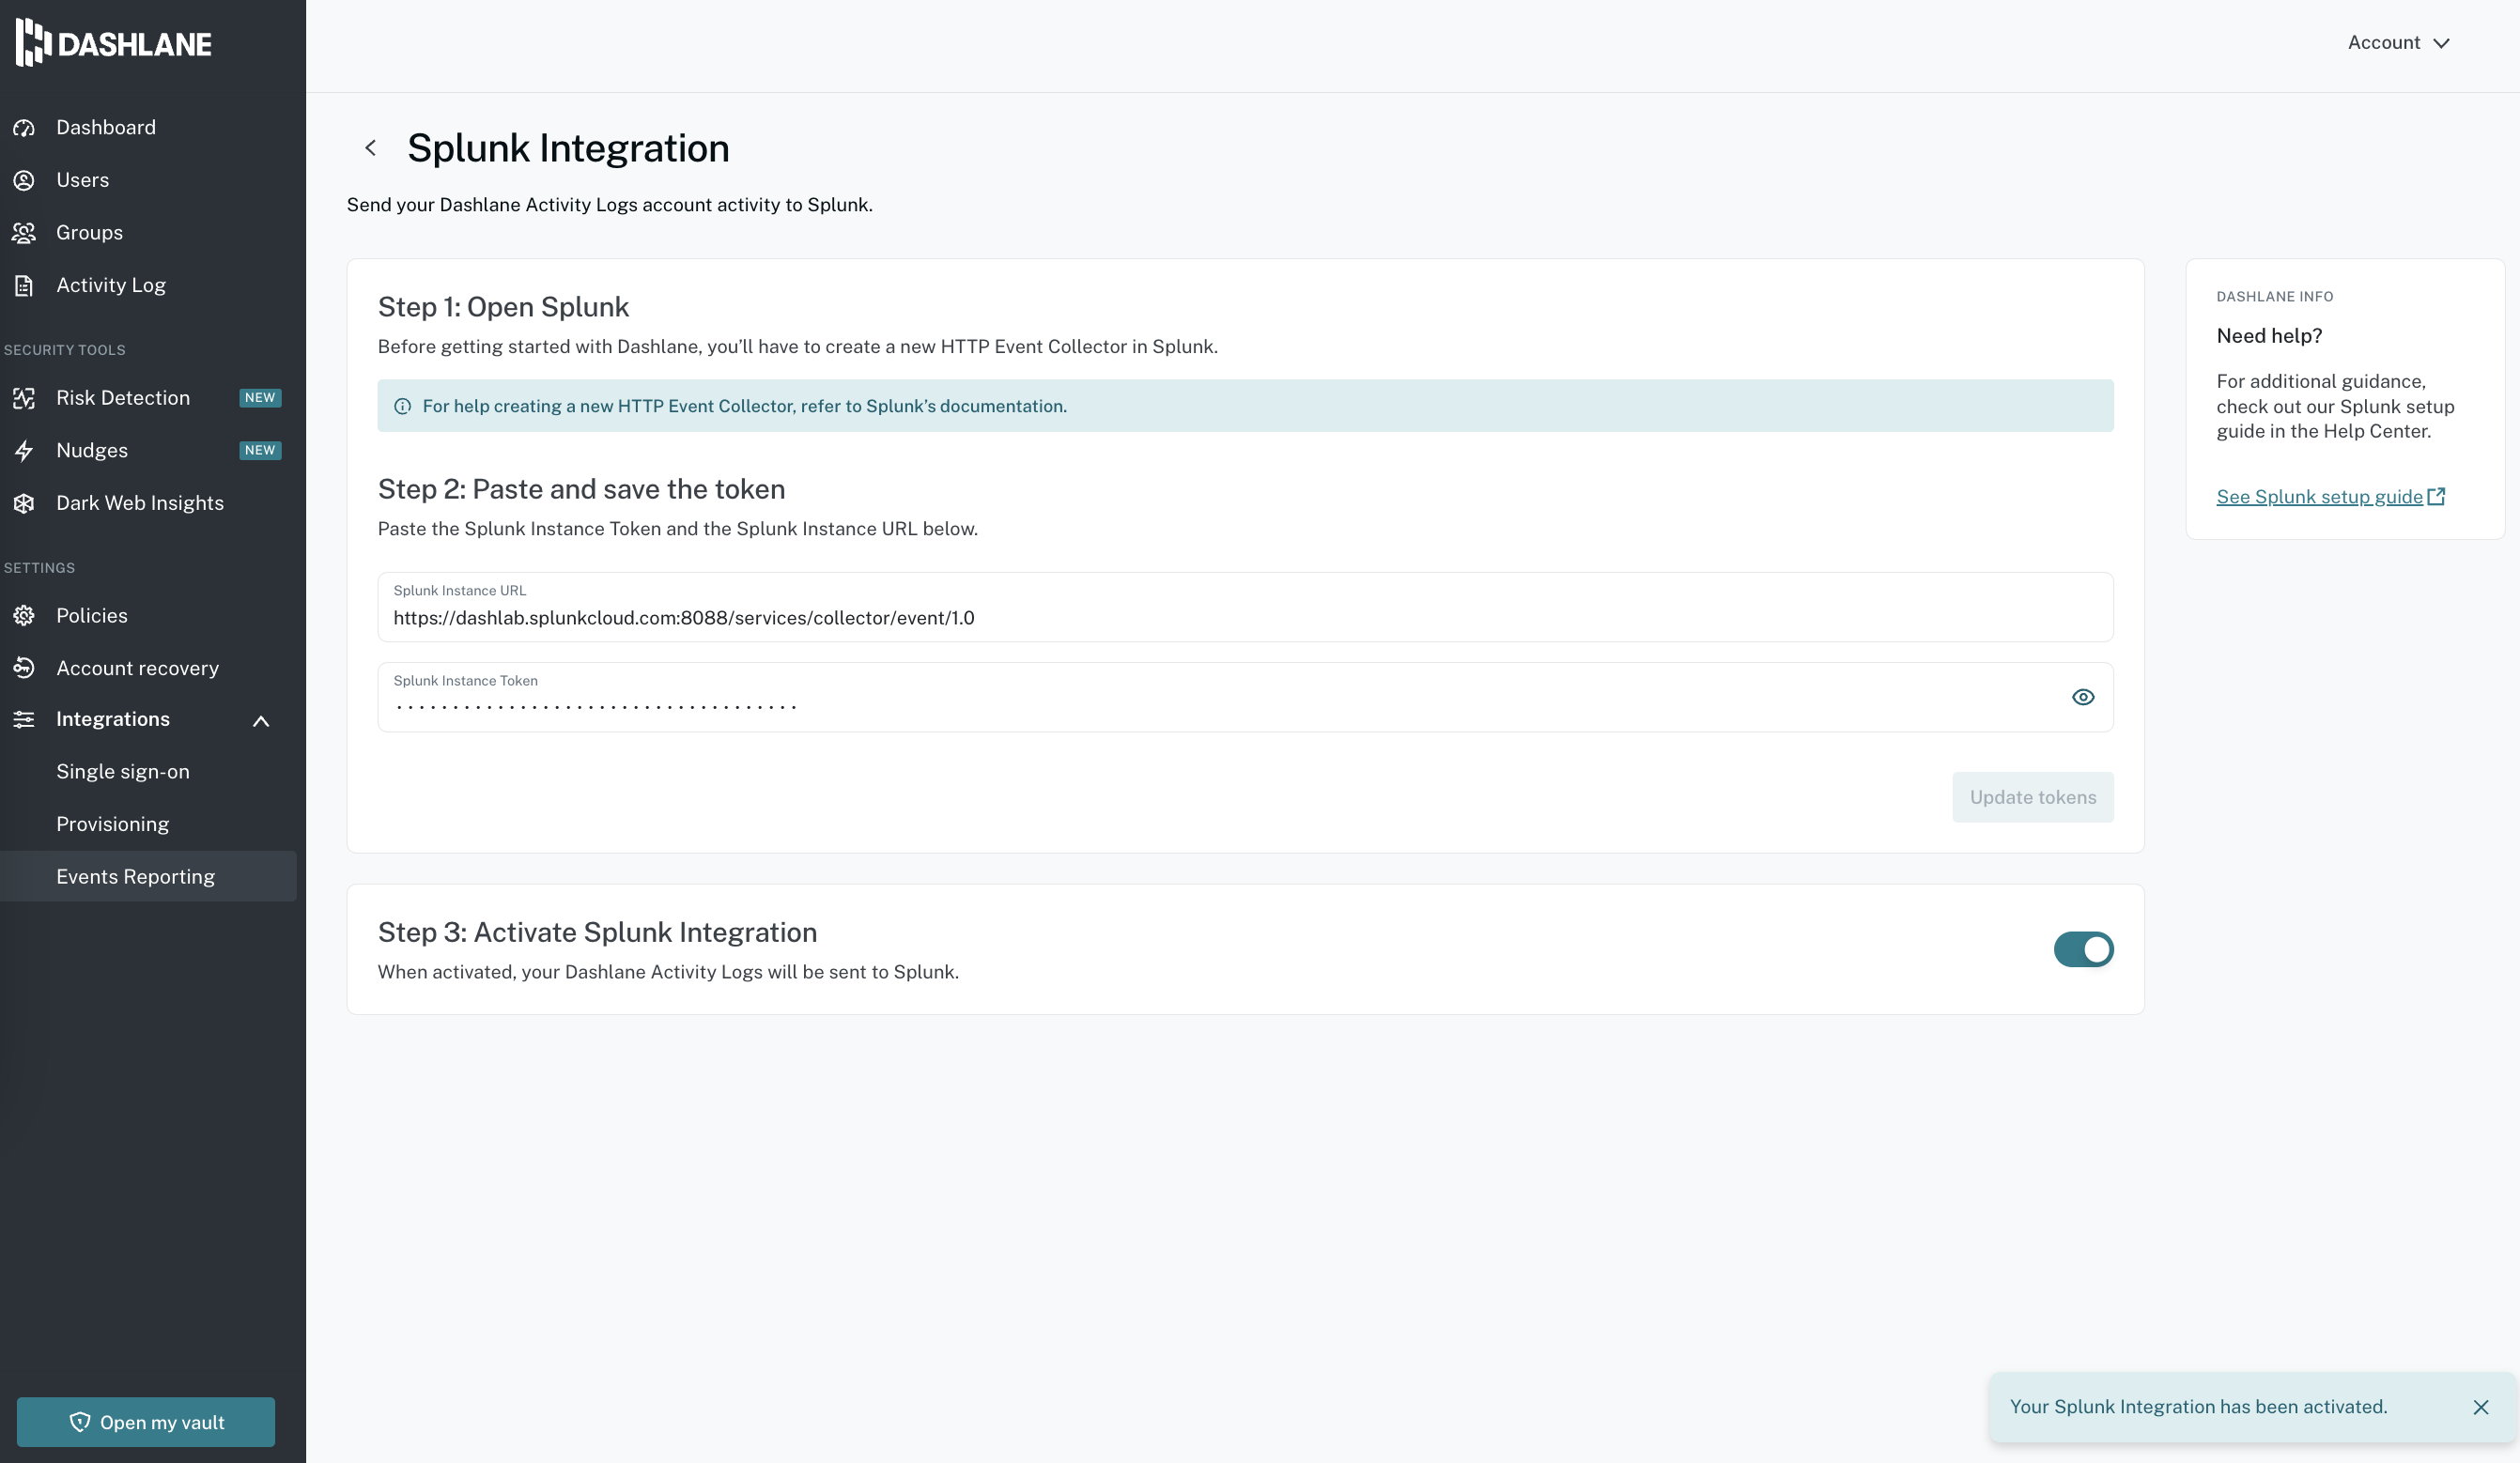Screen dimensions: 2520x1463
Task: Collapse the Integrations section chevron
Action: point(261,720)
